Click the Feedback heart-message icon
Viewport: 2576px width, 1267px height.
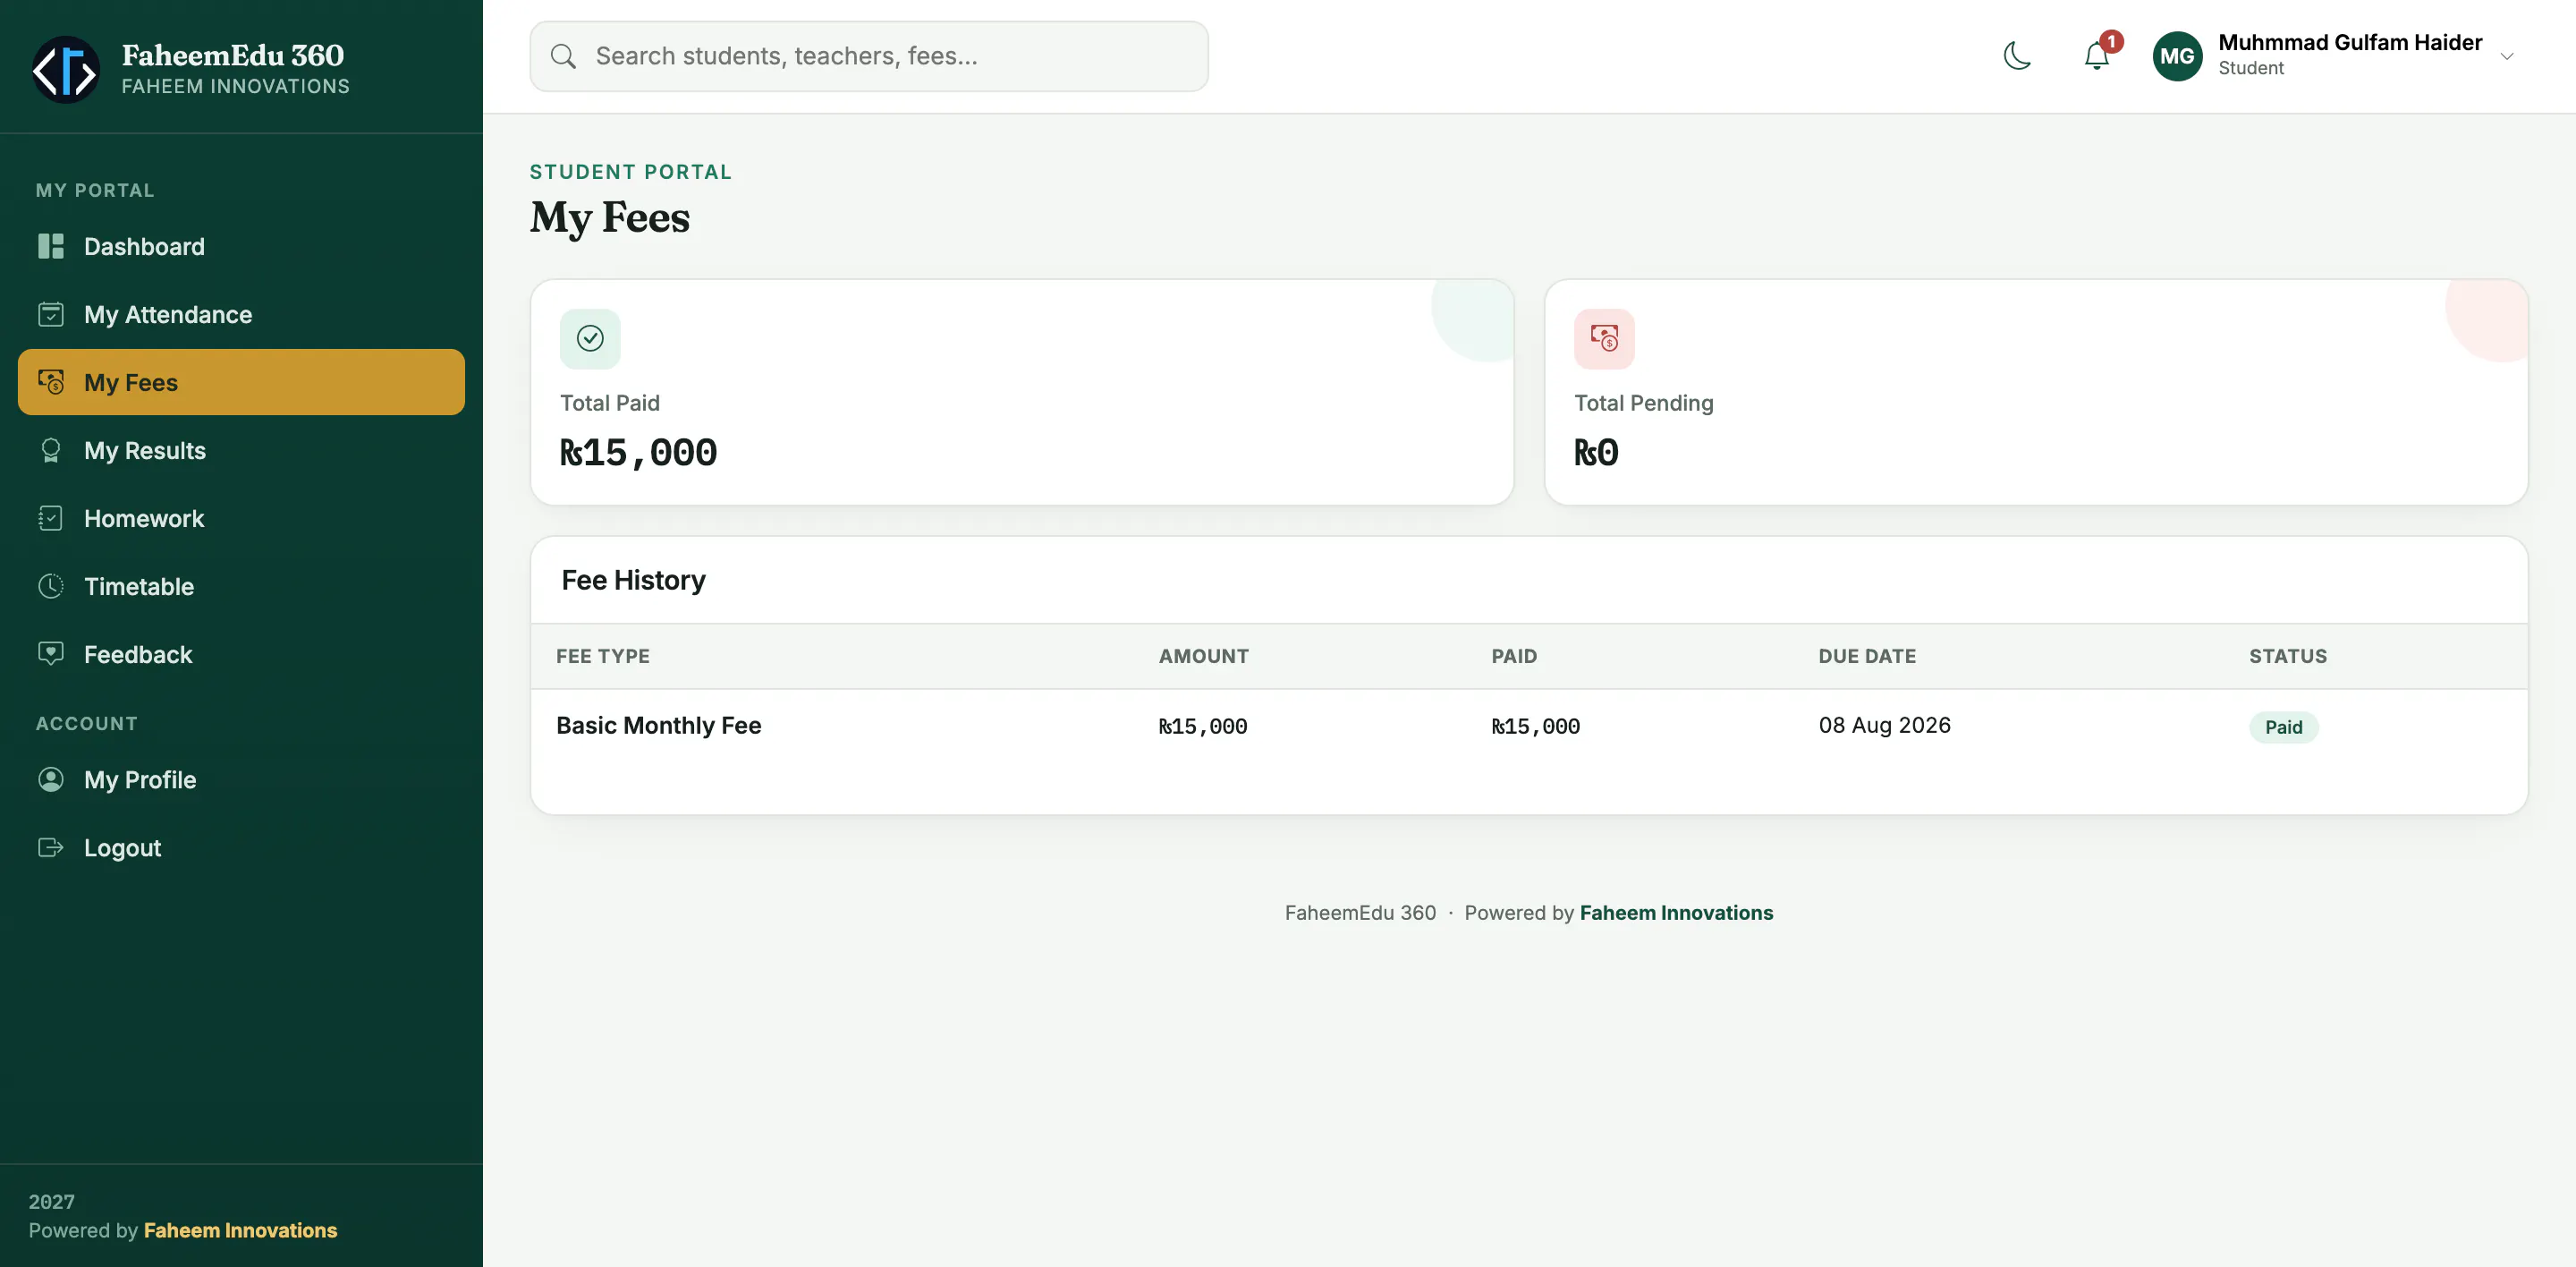pos(51,654)
